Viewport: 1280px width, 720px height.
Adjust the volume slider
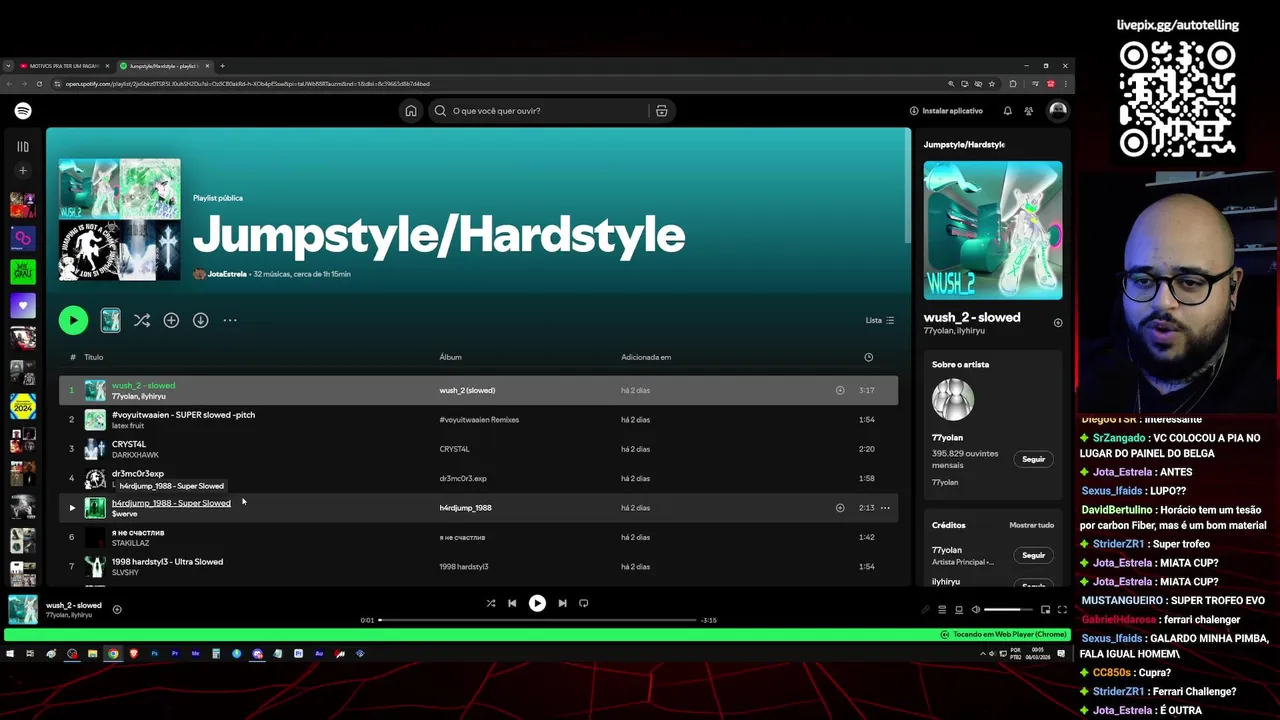pos(1008,610)
